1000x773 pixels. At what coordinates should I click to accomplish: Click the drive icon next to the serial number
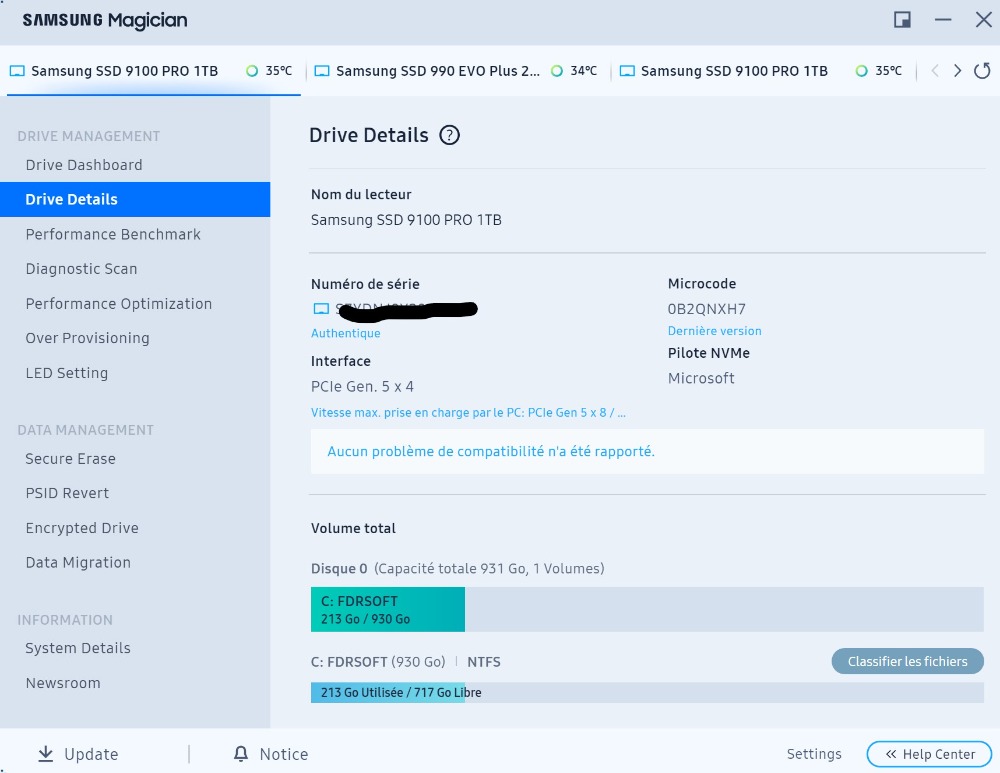pyautogui.click(x=321, y=309)
